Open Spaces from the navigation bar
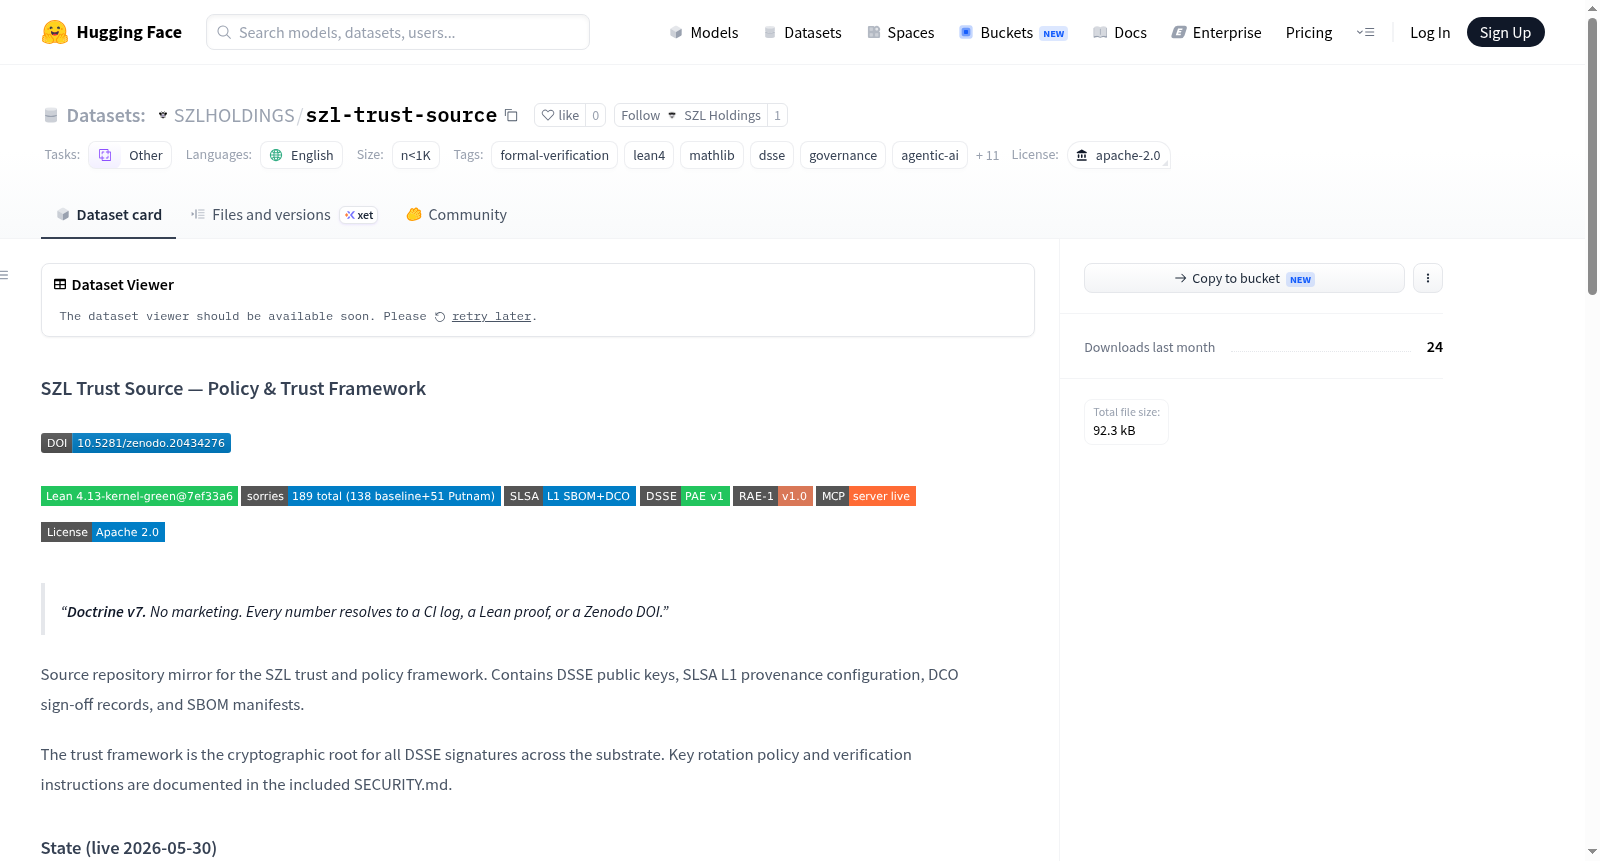The image size is (1600, 861). click(x=901, y=33)
